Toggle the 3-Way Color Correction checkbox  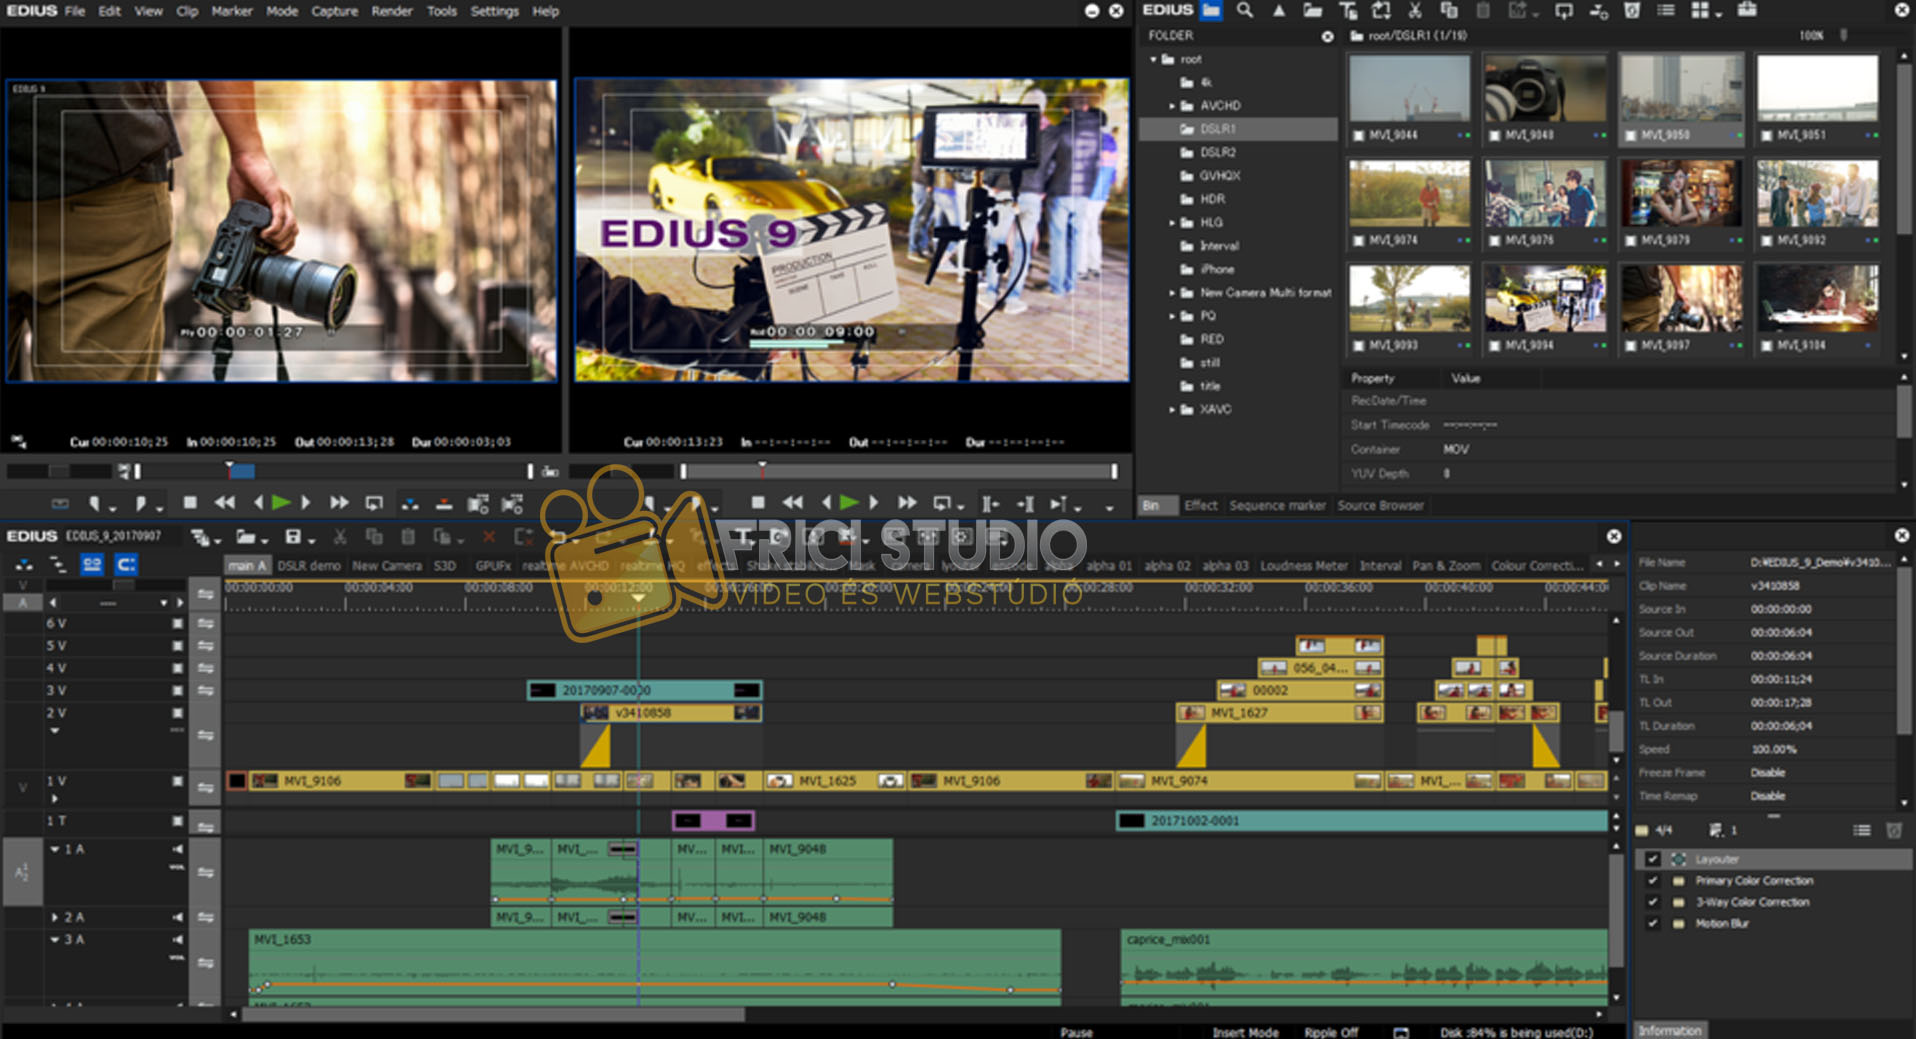coord(1652,902)
